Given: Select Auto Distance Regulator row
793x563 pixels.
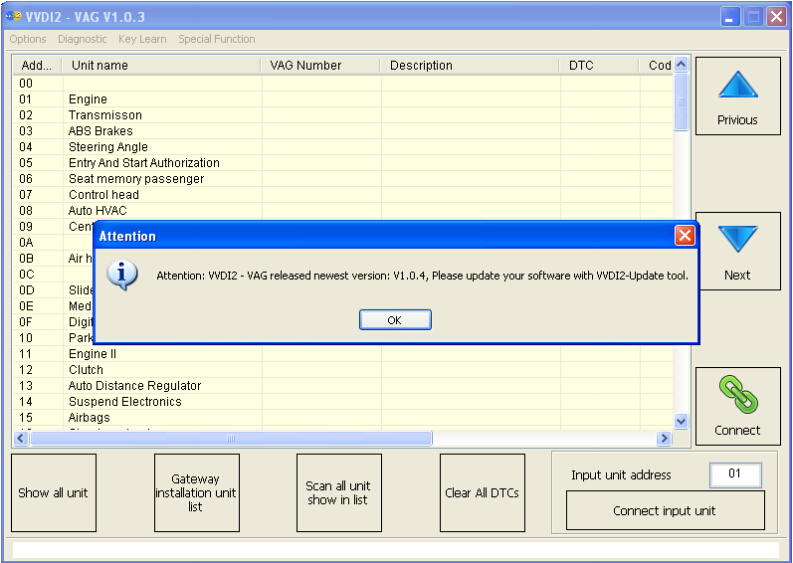Looking at the screenshot, I should point(343,385).
